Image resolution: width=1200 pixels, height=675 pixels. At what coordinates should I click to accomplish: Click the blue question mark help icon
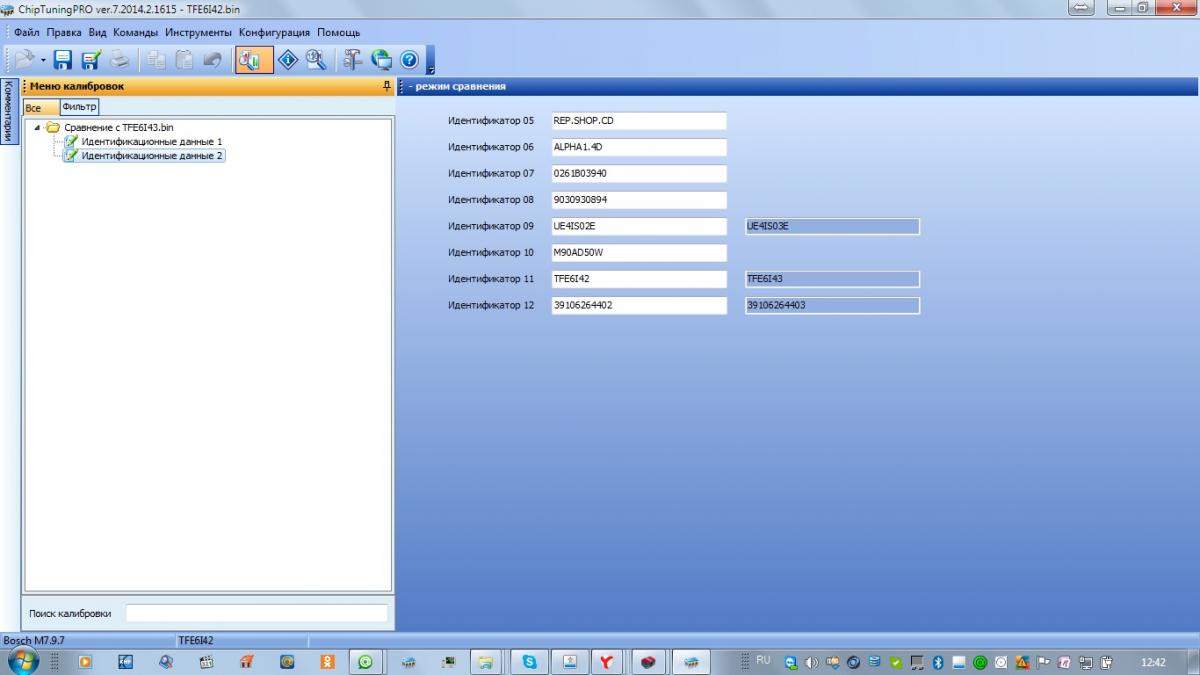coord(409,60)
